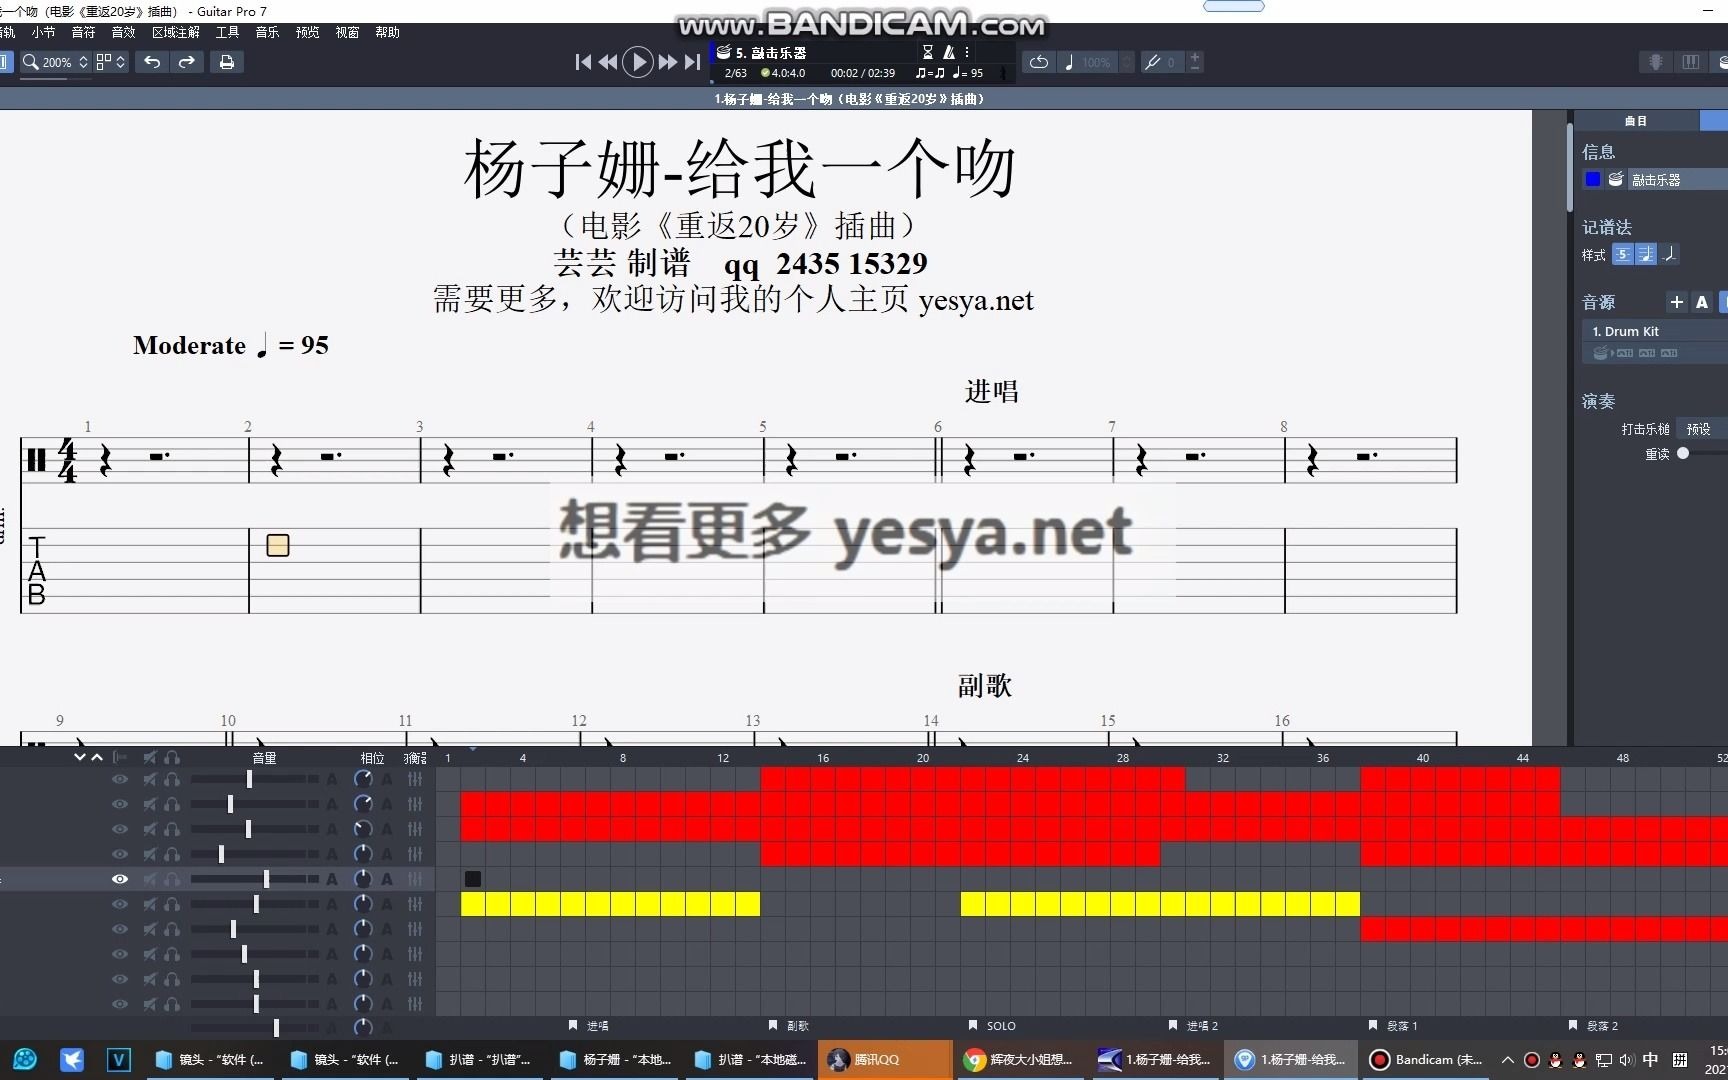Click the tab cursor in bar 2

[278, 545]
